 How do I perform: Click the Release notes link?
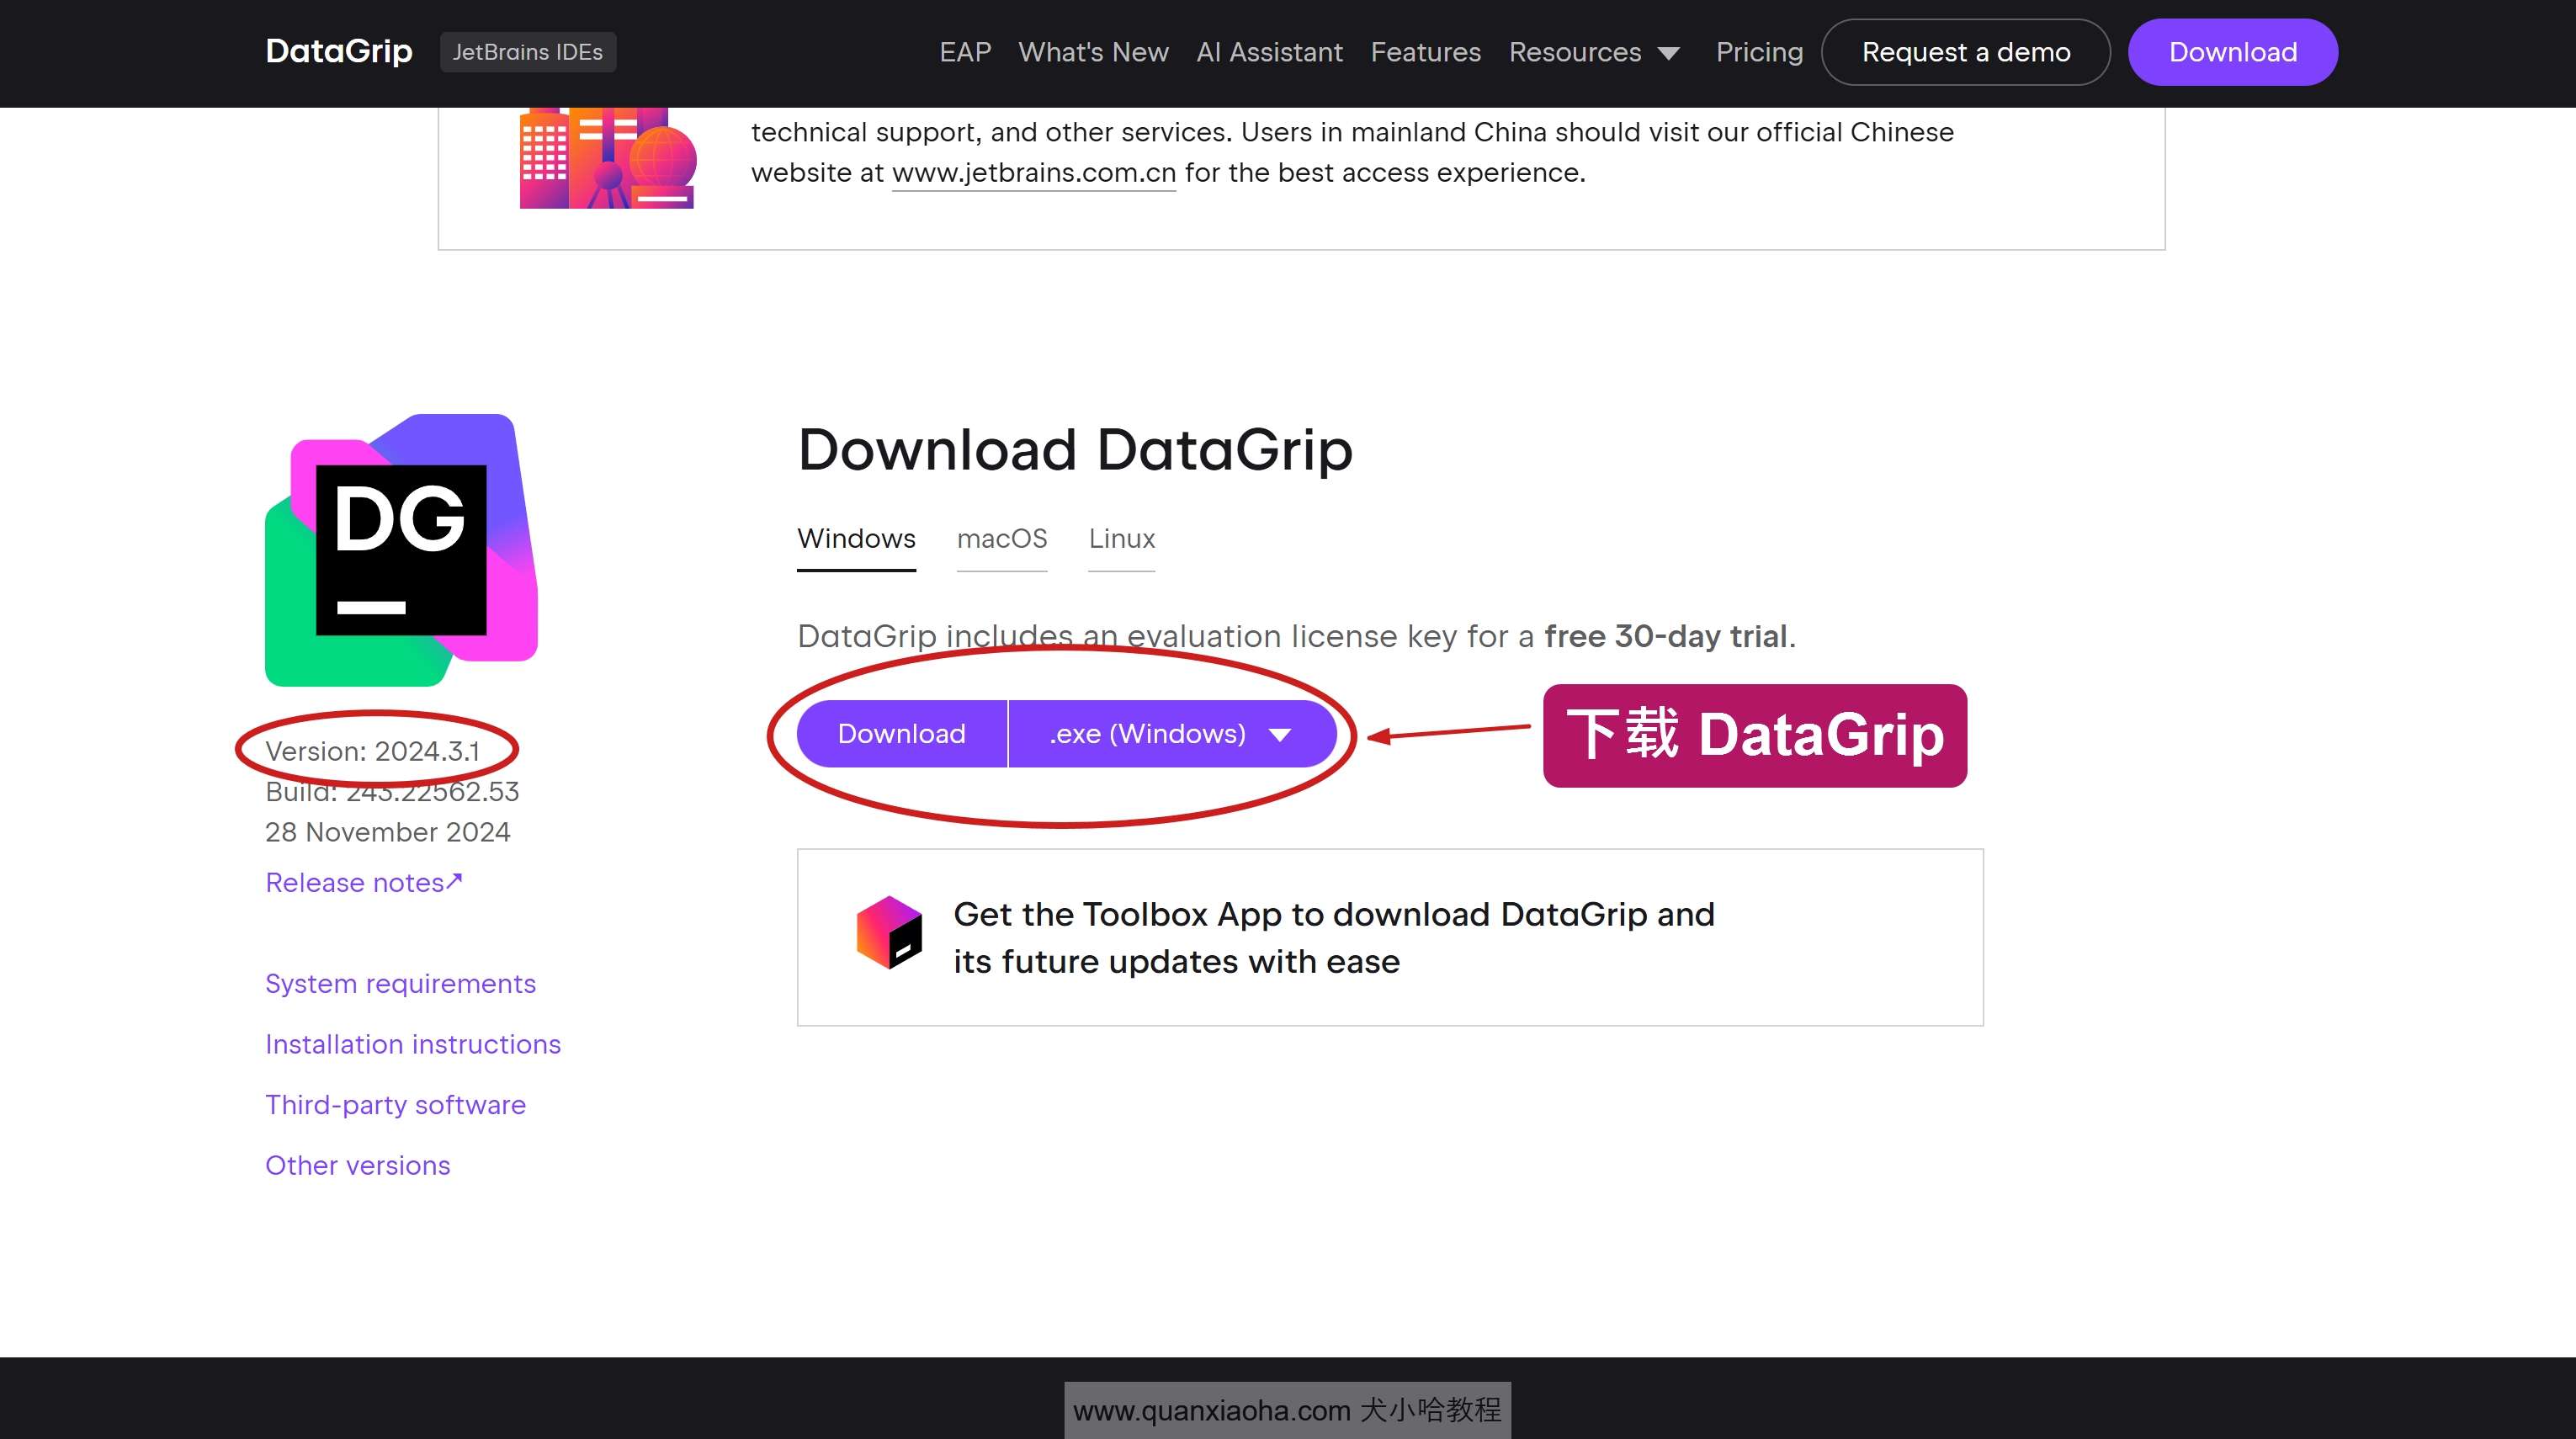pyautogui.click(x=363, y=881)
